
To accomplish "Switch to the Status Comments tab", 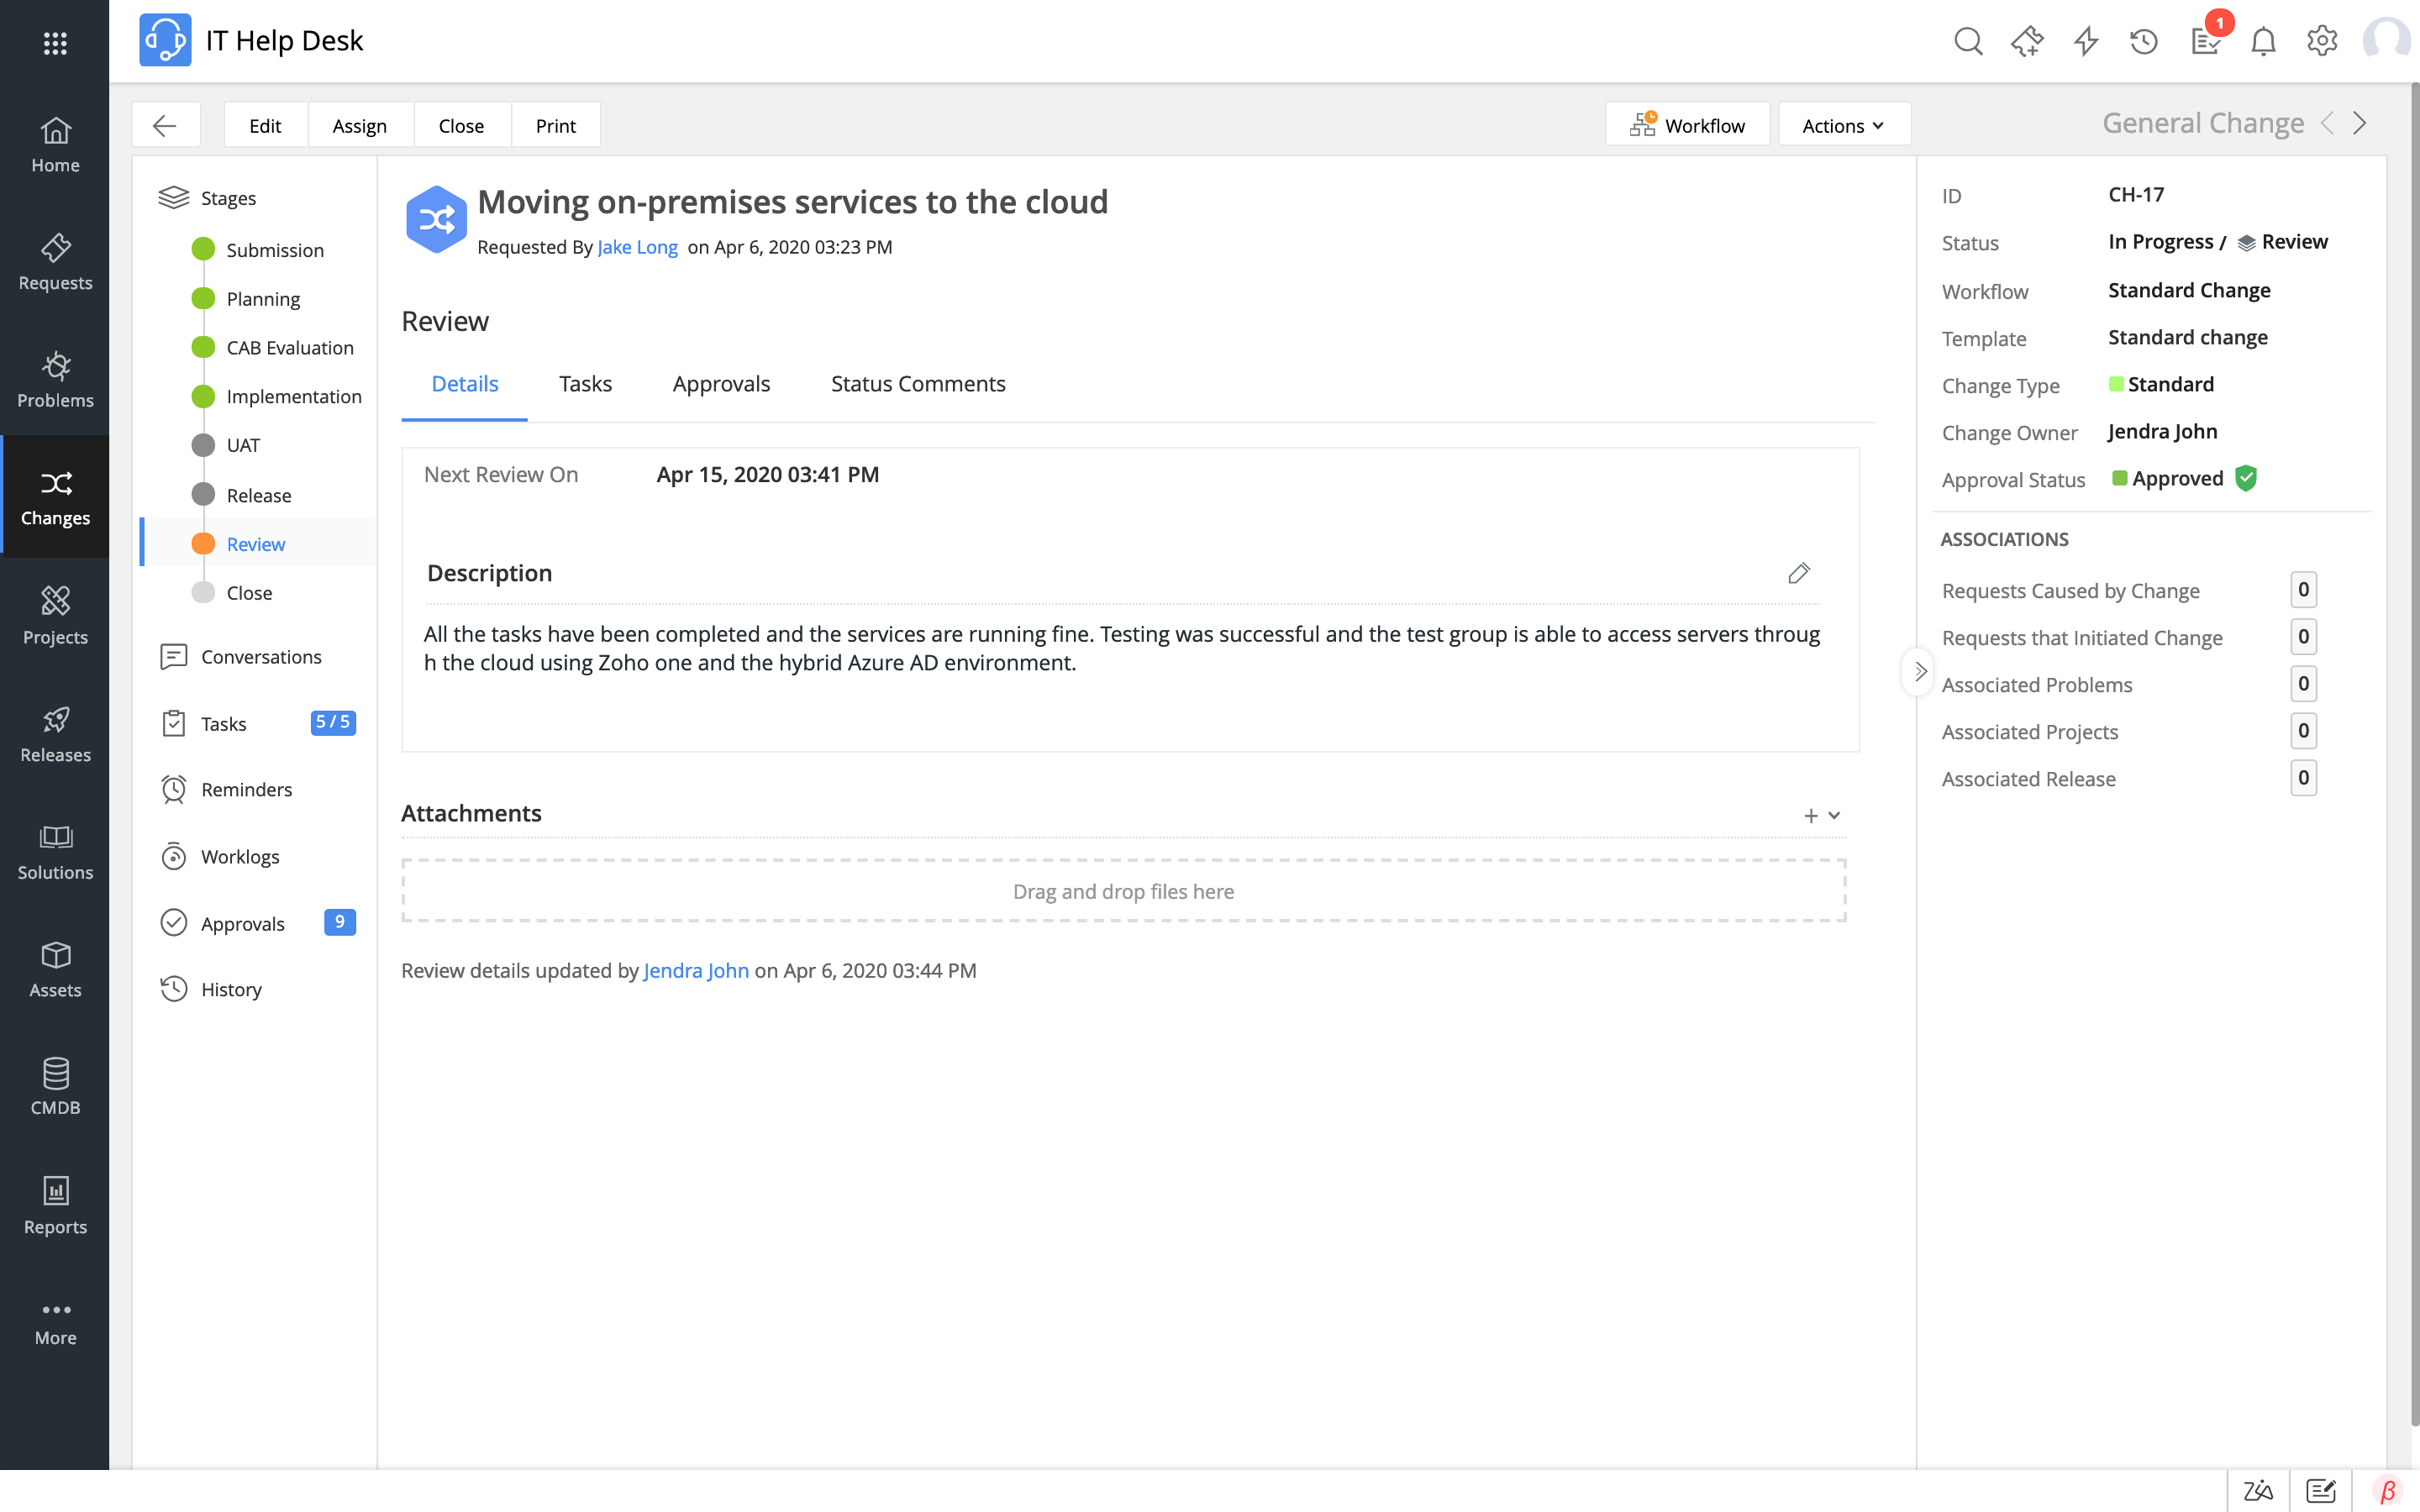I will pyautogui.click(x=917, y=384).
